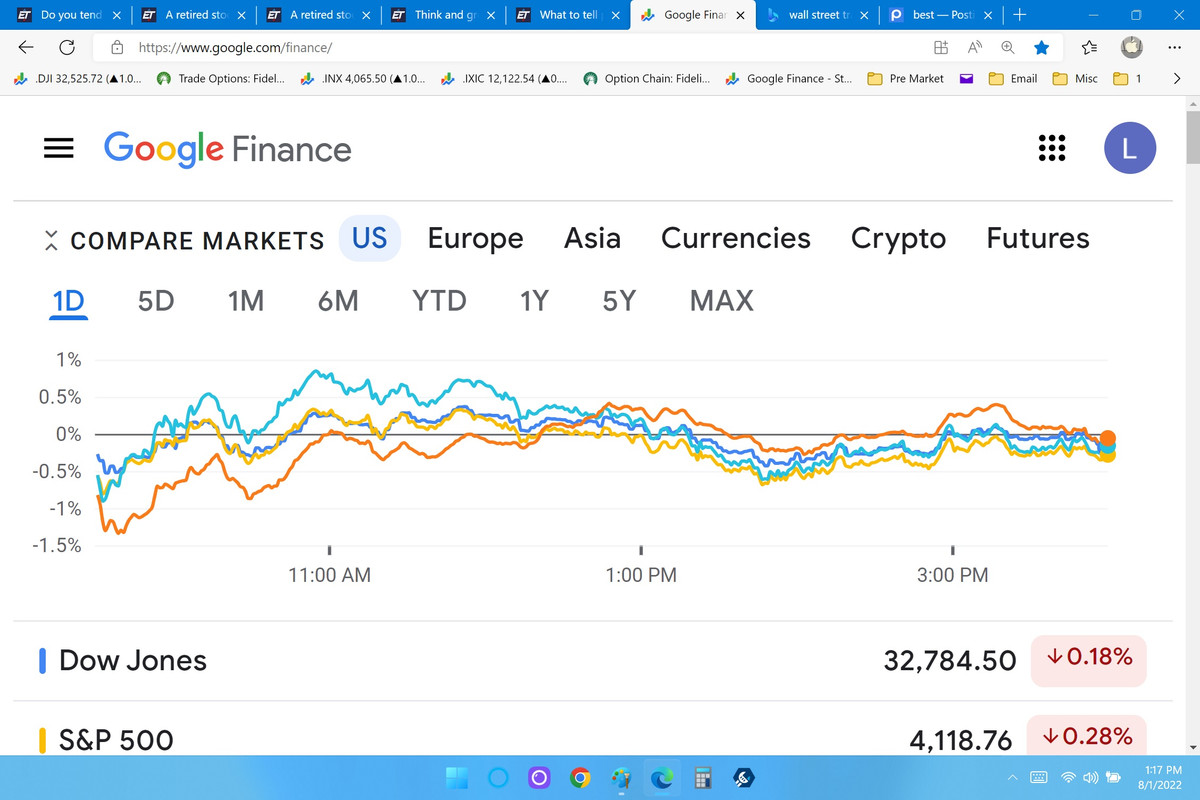This screenshot has height=800, width=1200.
Task: Open Edge Settings and more menu
Action: click(1173, 47)
